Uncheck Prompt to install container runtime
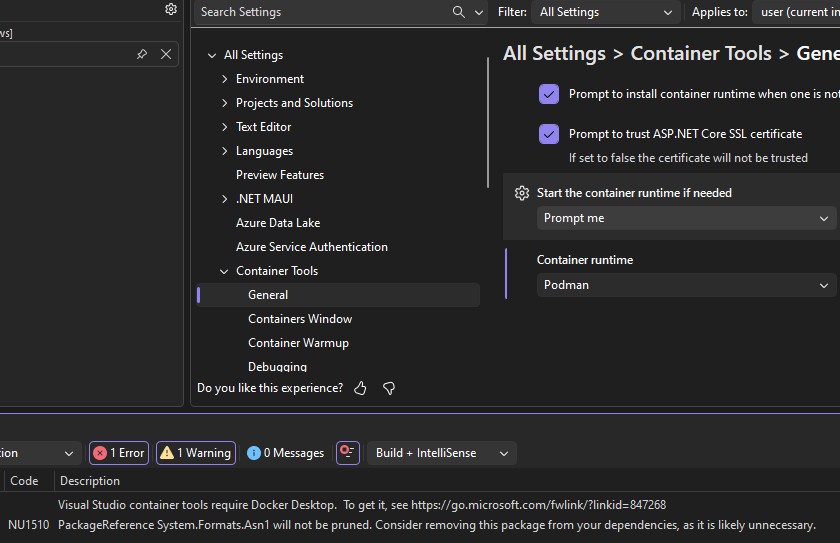The height and width of the screenshot is (543, 840). click(x=549, y=94)
